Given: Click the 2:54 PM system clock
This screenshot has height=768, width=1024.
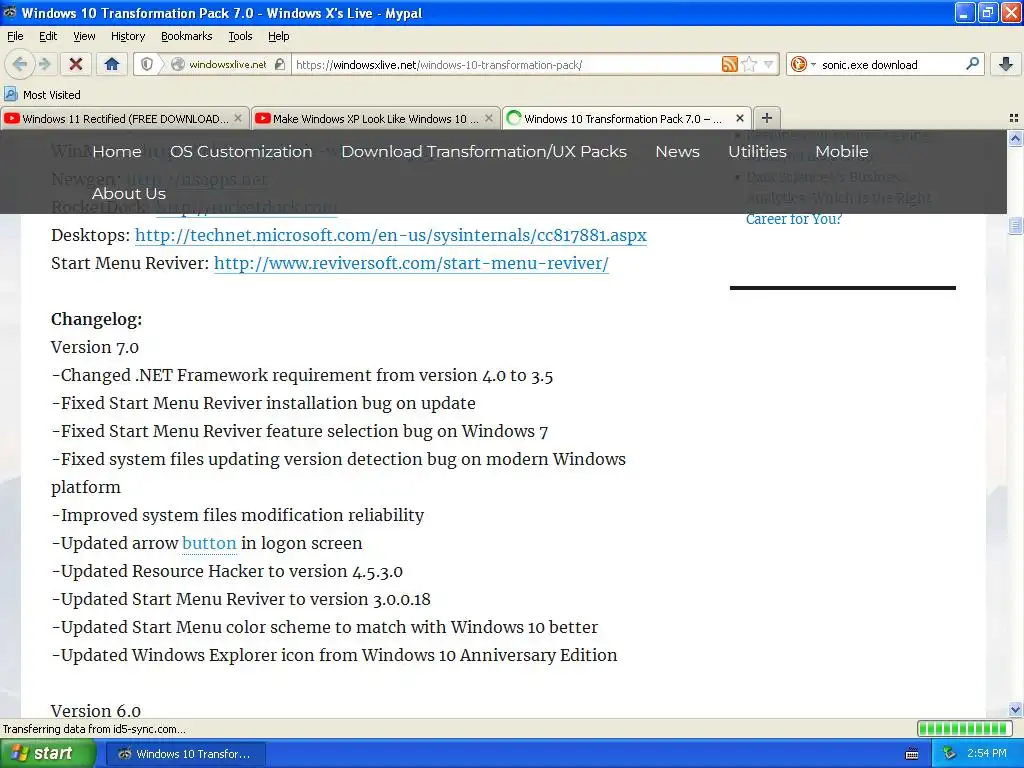Looking at the screenshot, I should point(987,754).
